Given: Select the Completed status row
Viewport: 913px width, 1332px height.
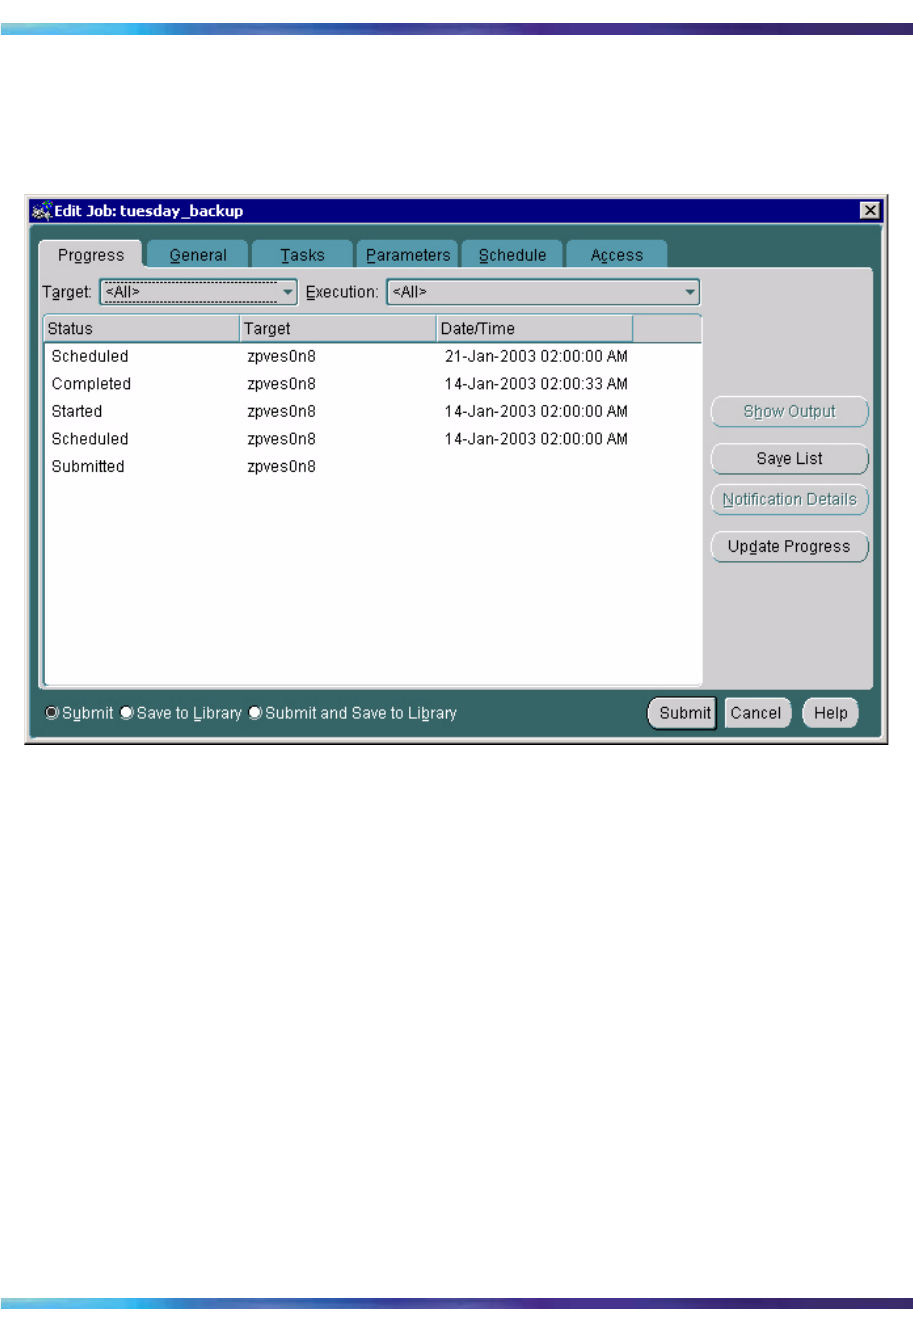Looking at the screenshot, I should [373, 384].
